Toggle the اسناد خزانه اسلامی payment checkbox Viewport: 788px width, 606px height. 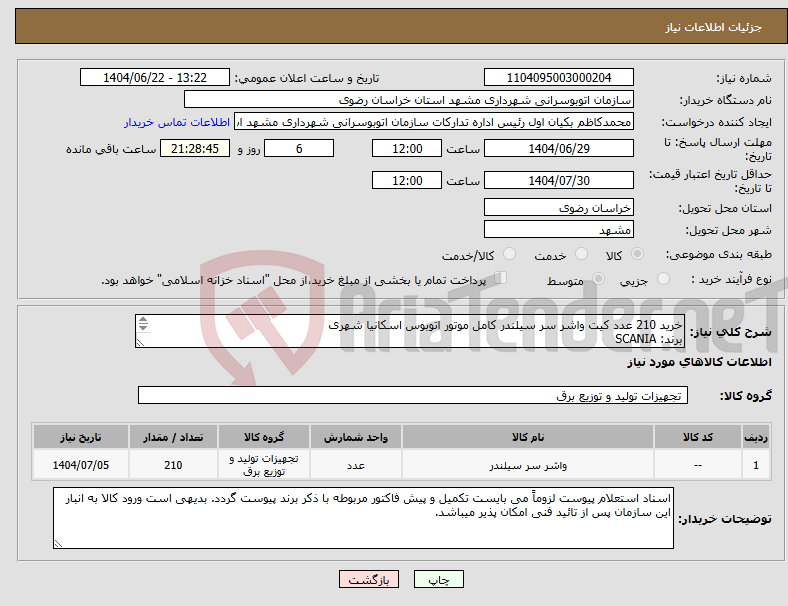tap(501, 278)
